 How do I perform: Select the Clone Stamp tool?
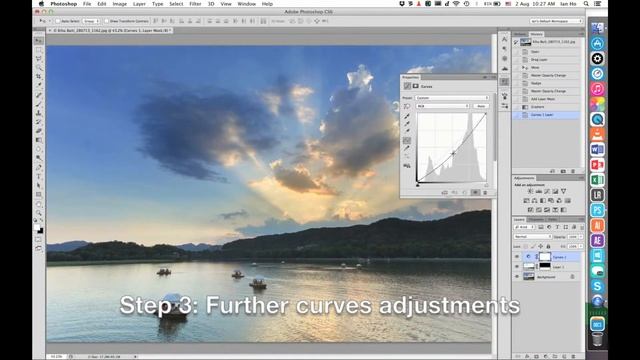tap(39, 113)
